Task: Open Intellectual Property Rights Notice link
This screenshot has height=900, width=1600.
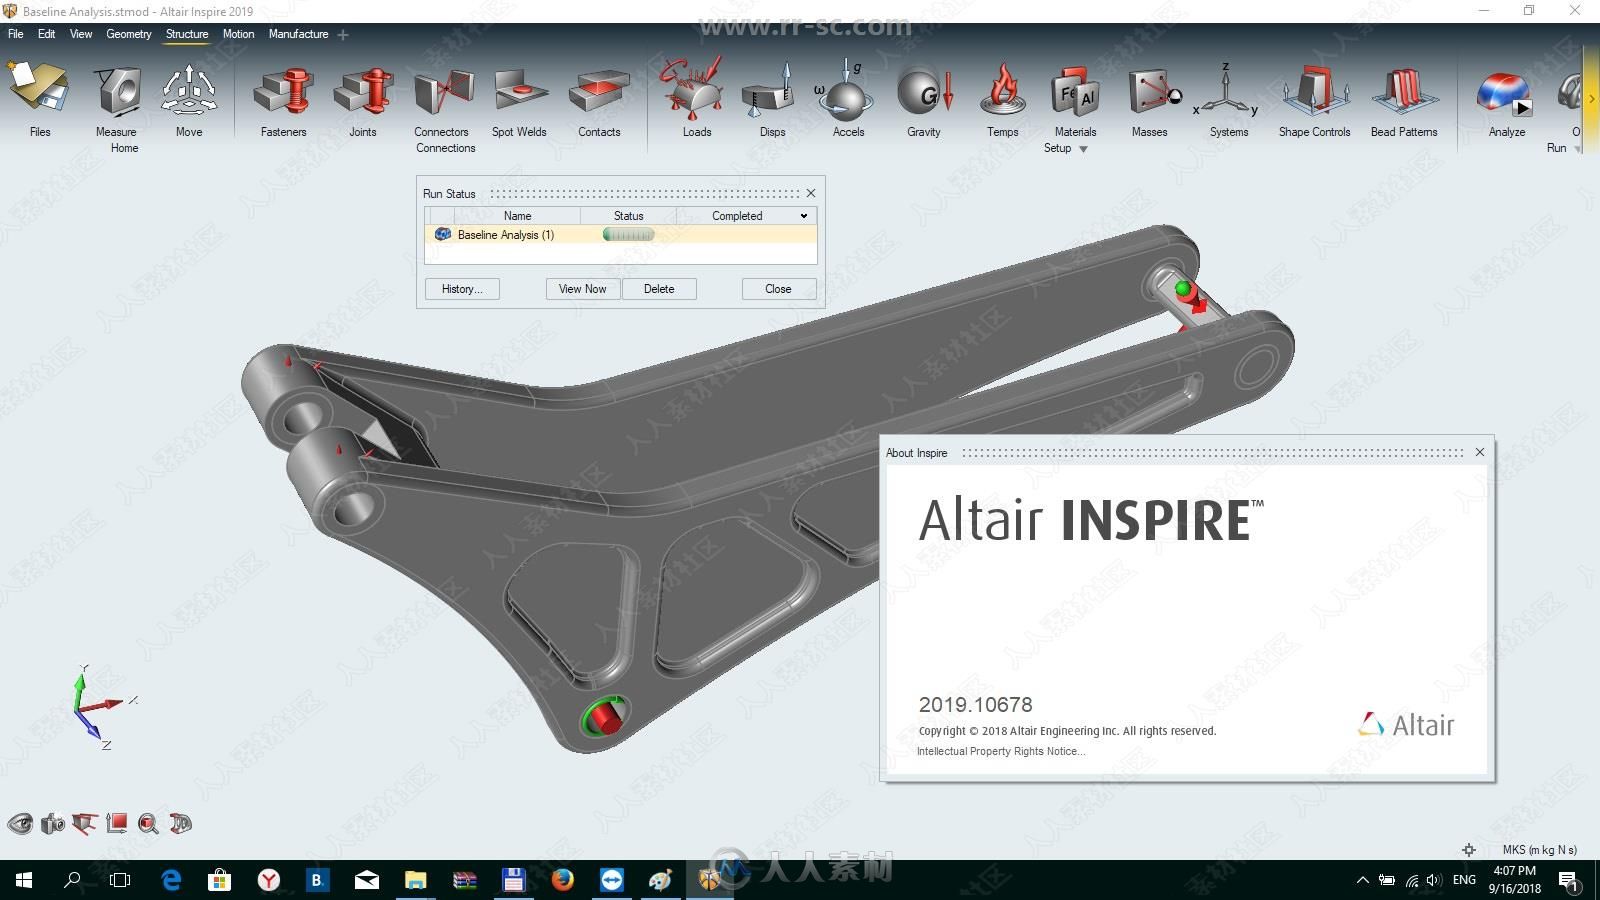Action: coord(1000,751)
